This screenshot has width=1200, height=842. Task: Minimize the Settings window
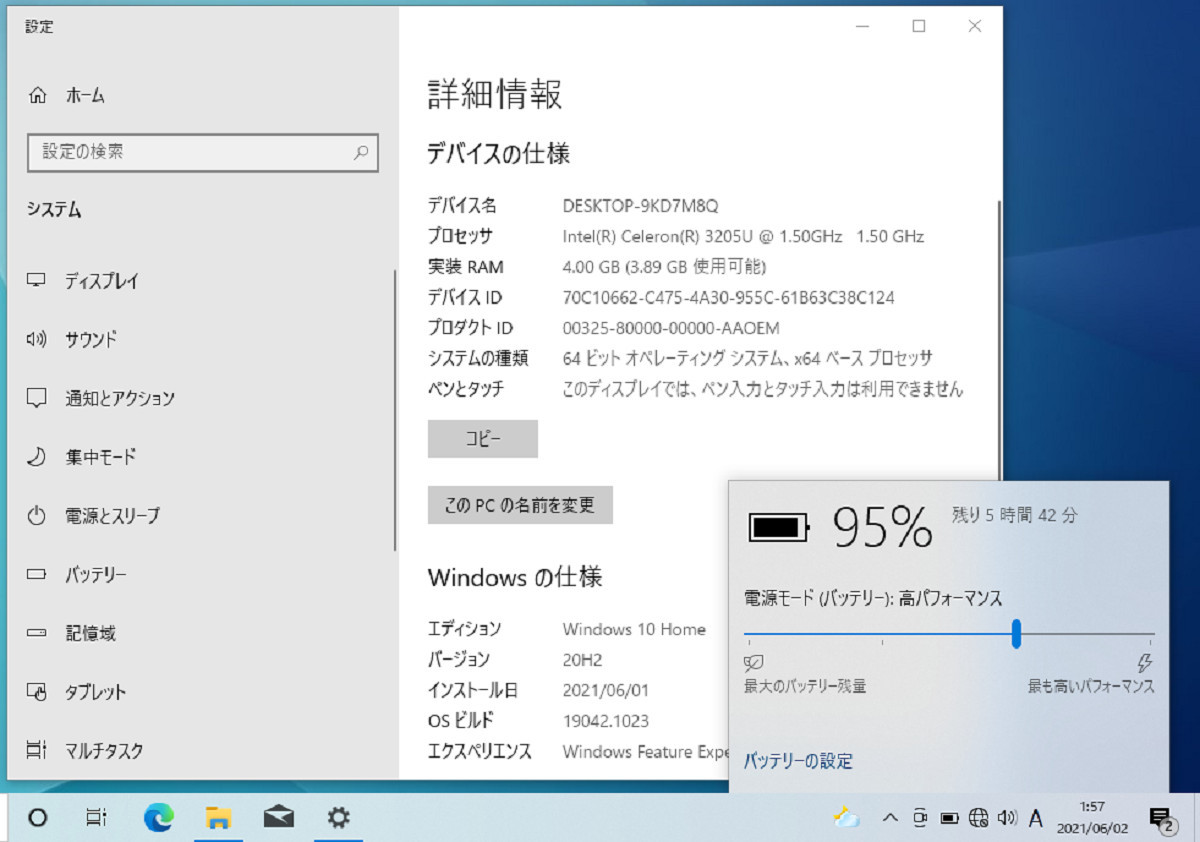(863, 27)
